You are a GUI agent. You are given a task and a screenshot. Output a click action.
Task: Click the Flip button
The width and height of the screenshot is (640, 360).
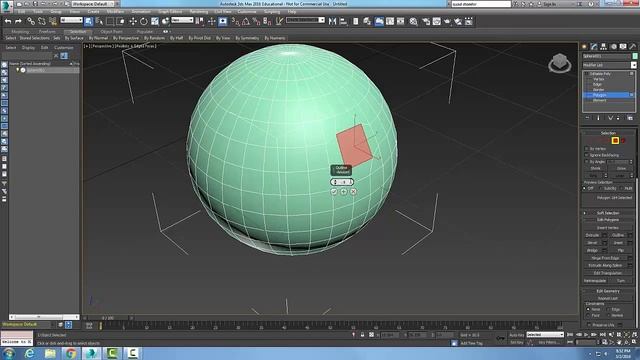[620, 250]
